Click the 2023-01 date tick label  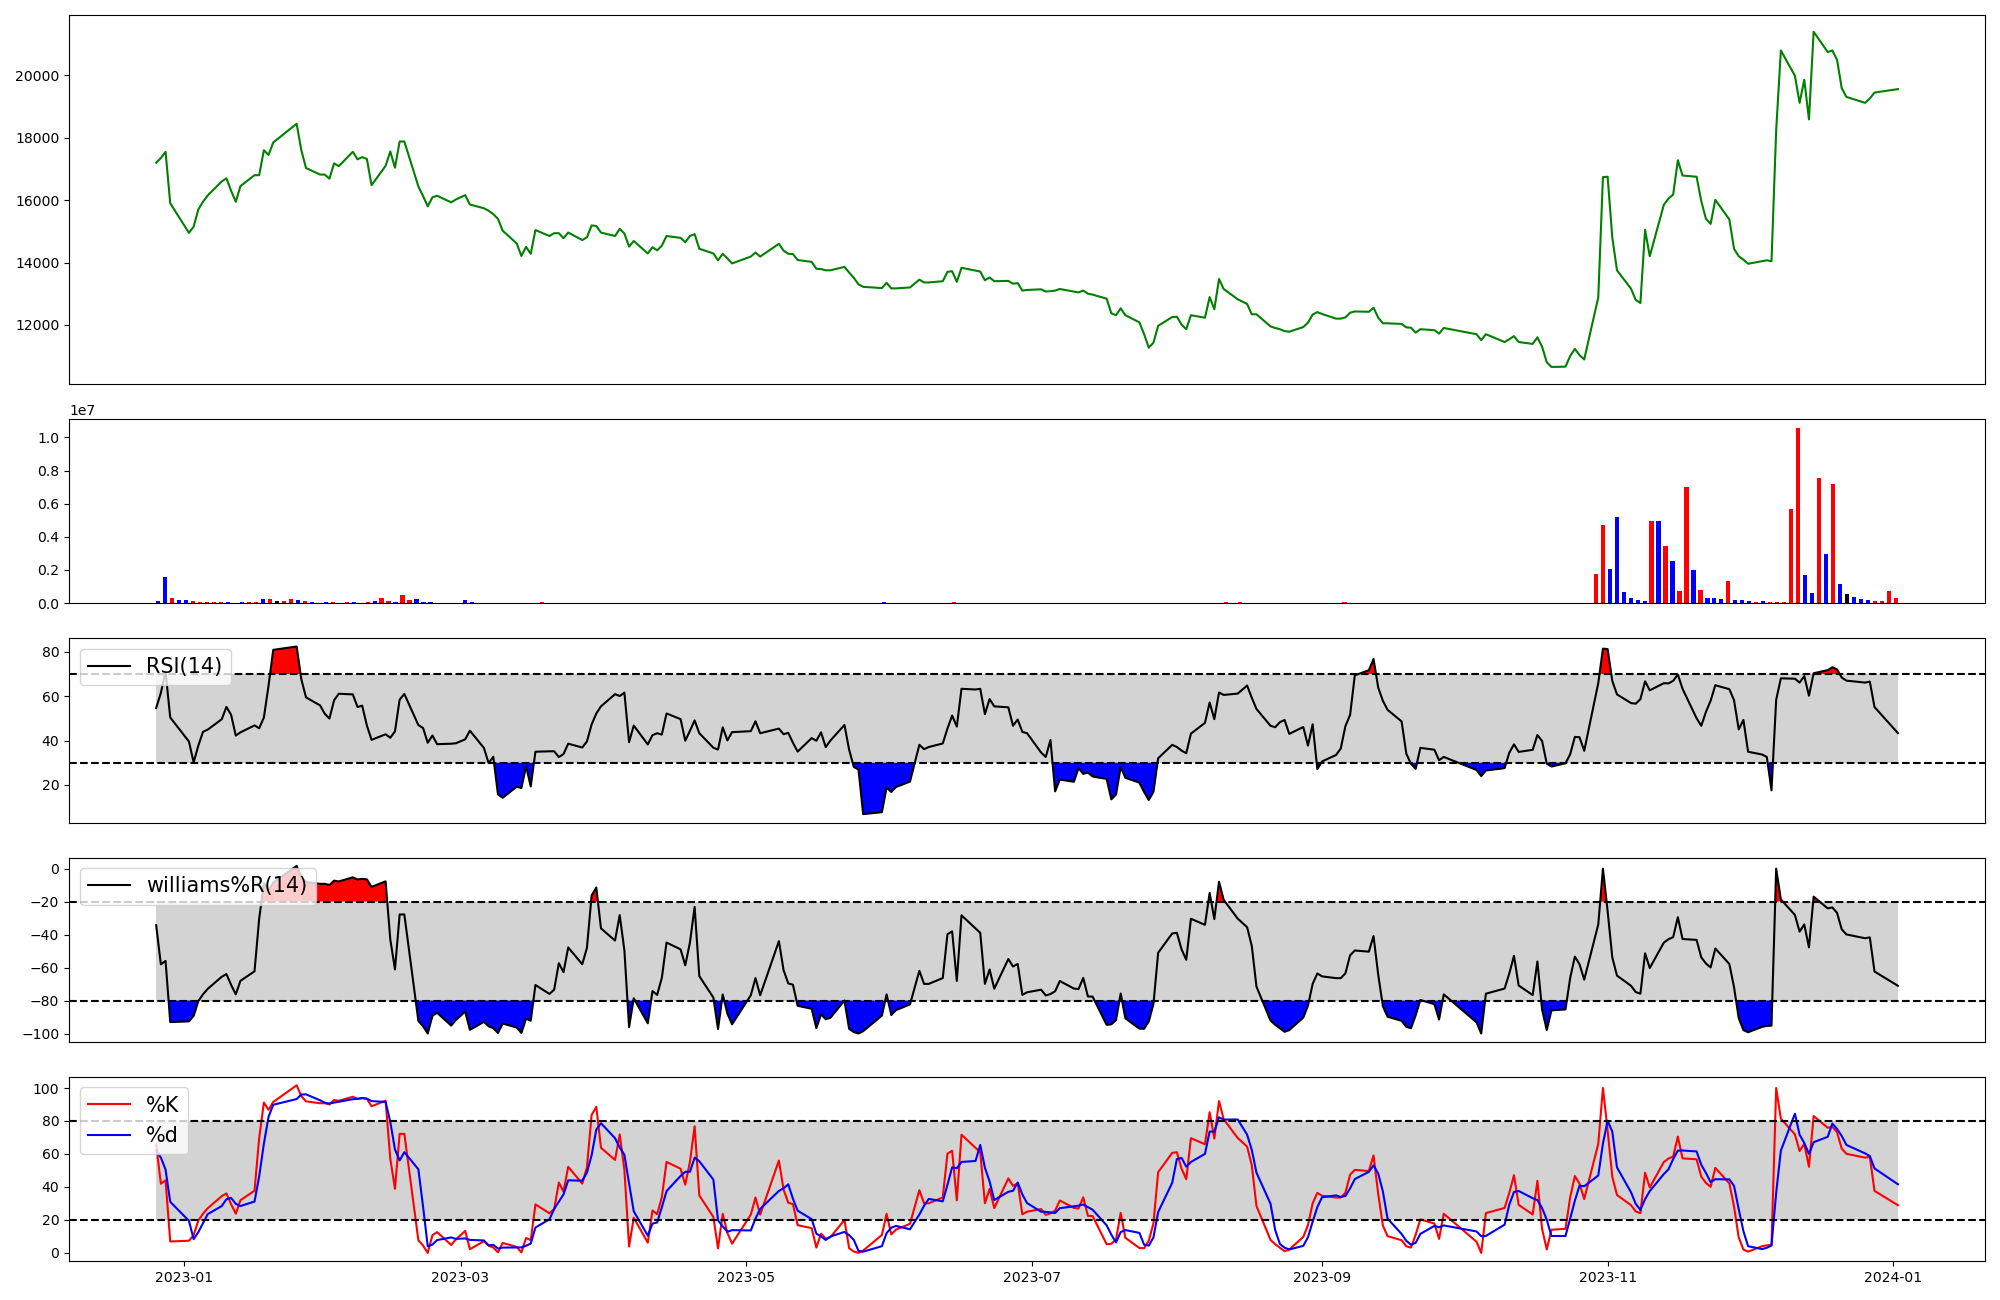[184, 1277]
